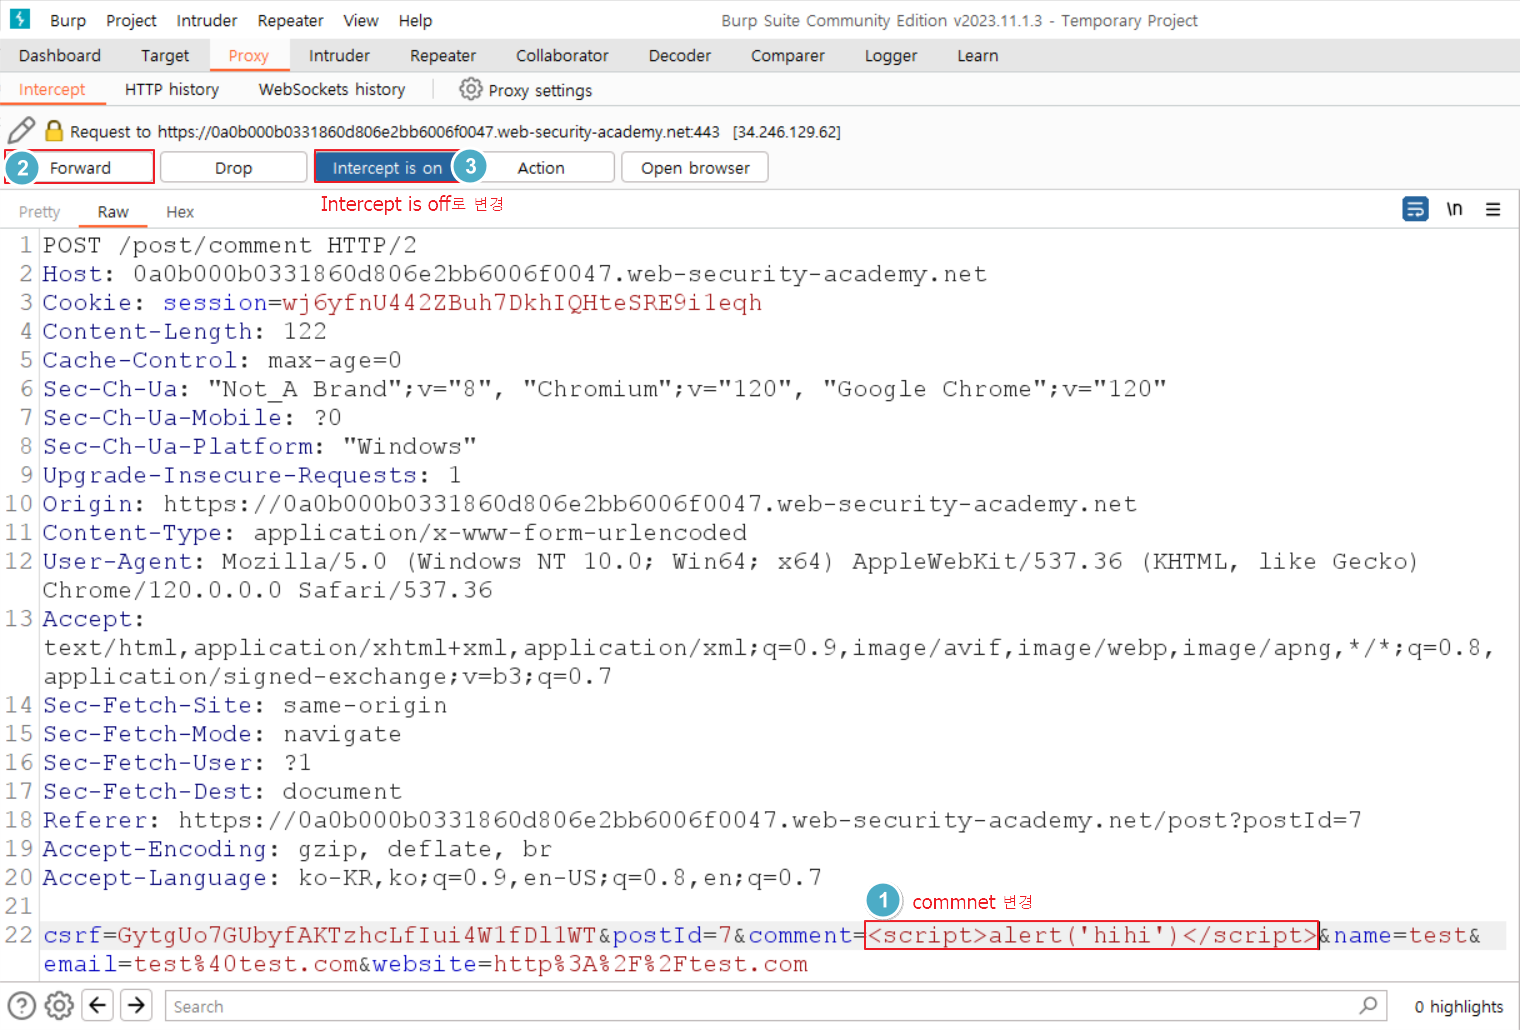Open the WebSockets history sub-tab

332,89
